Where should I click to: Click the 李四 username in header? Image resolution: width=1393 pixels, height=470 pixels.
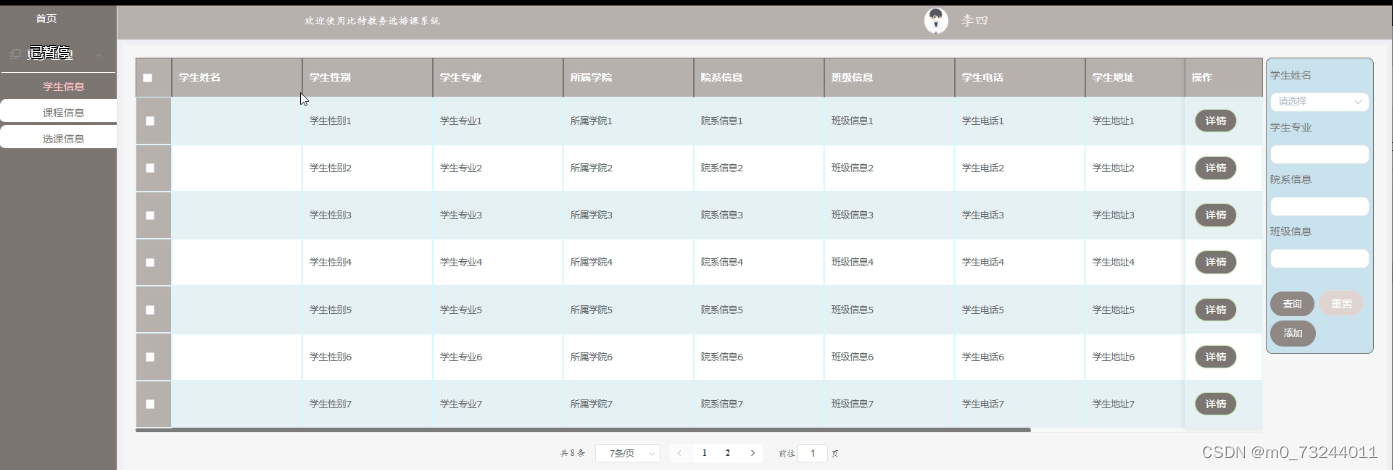974,21
